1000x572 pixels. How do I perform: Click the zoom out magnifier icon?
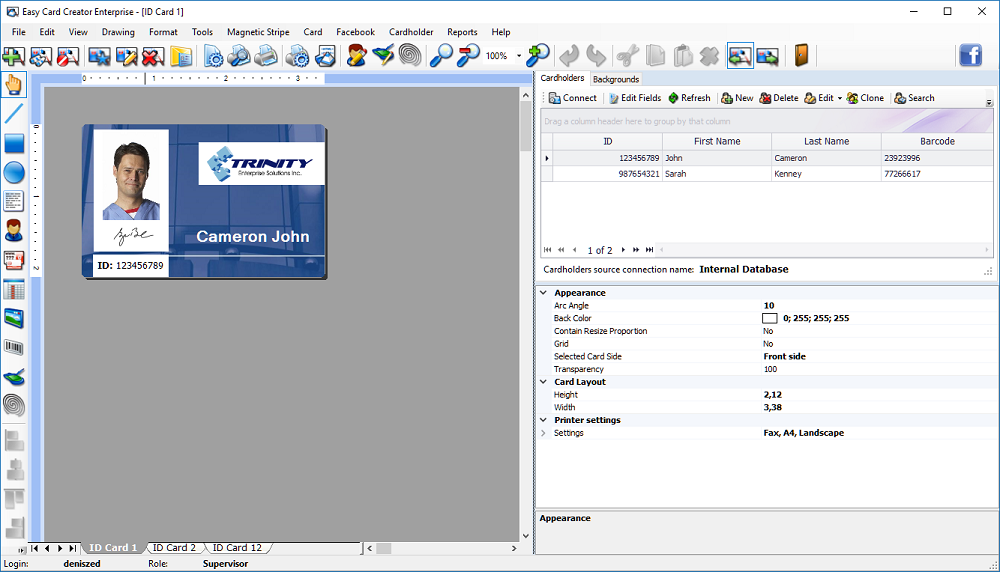click(468, 55)
